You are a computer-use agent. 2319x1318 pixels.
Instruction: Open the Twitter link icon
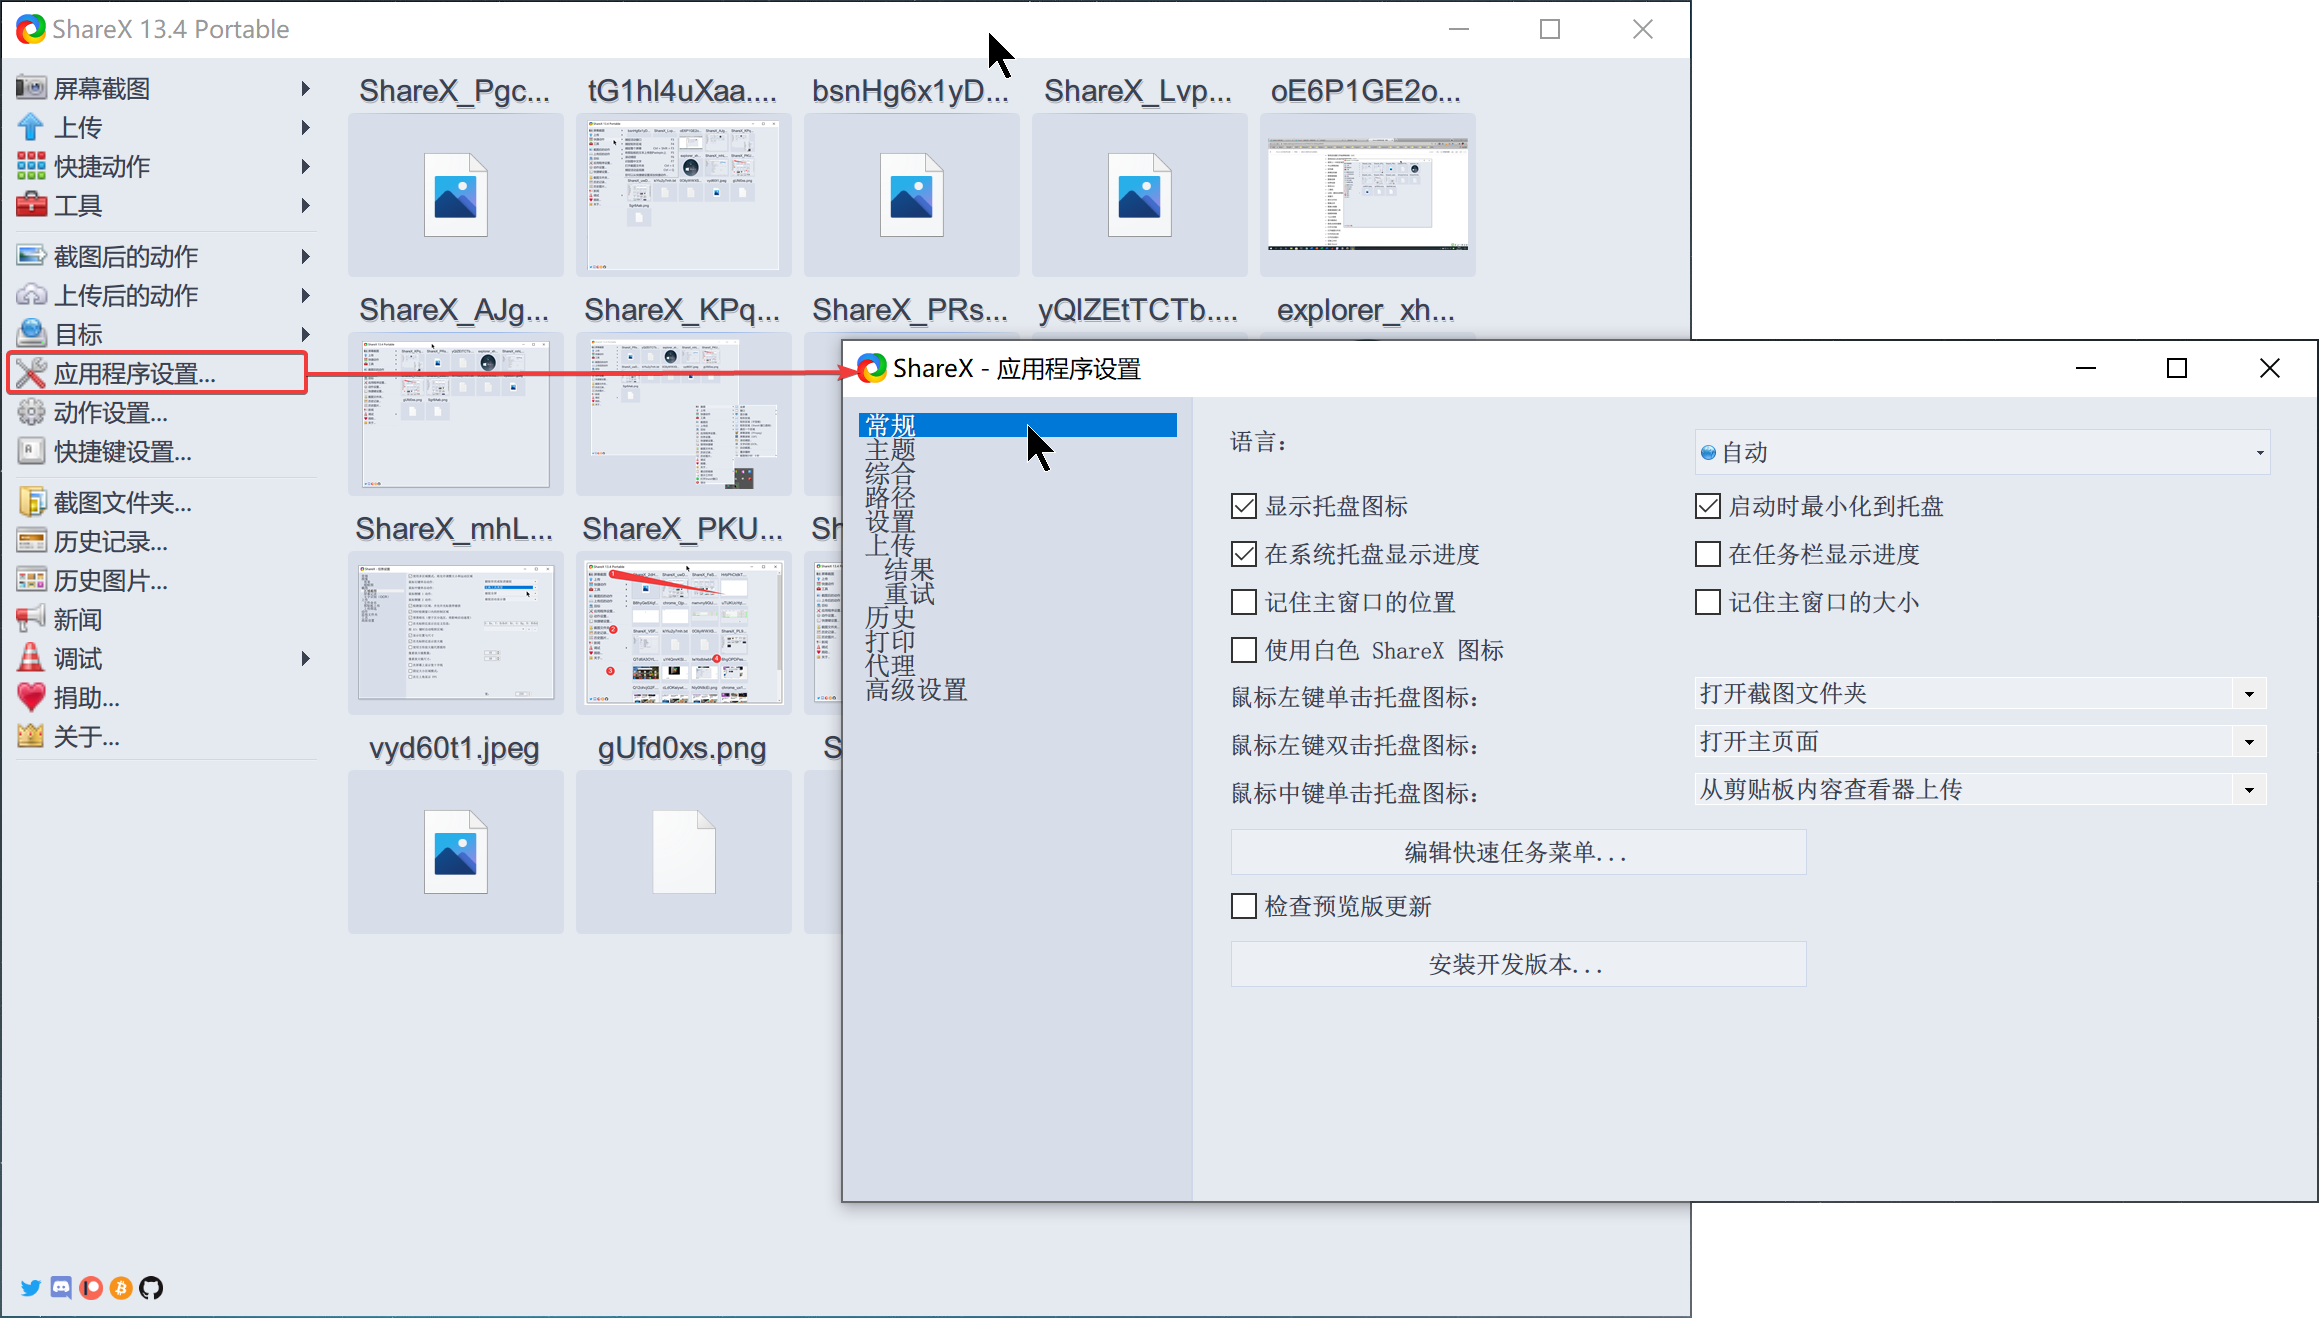(x=31, y=1288)
